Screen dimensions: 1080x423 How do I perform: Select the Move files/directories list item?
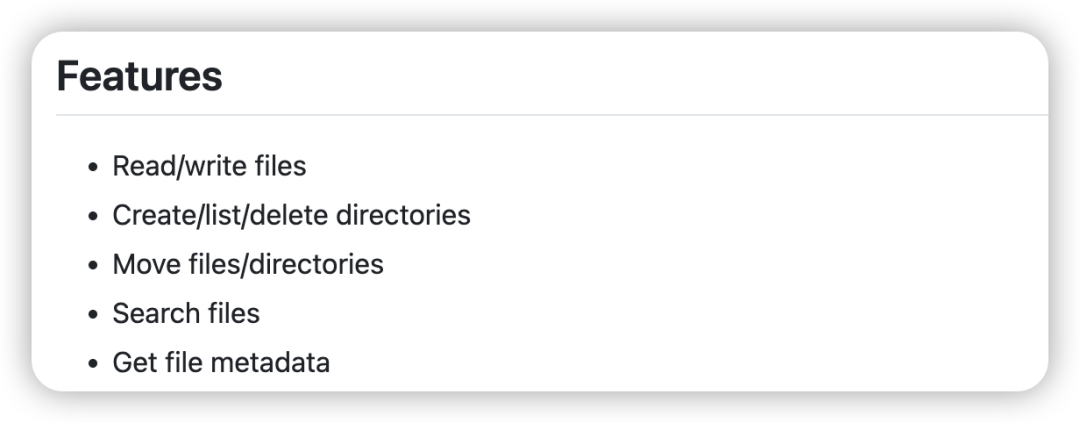pyautogui.click(x=248, y=265)
